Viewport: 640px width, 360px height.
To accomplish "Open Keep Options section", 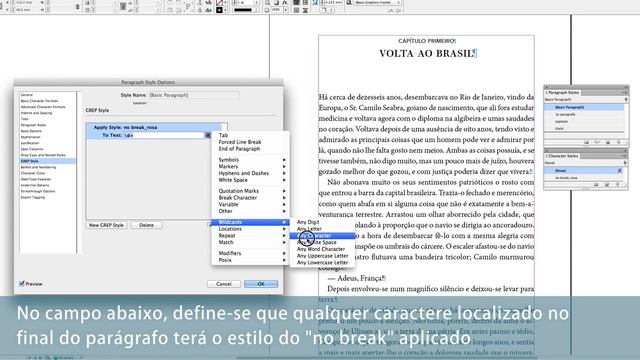I will pyautogui.click(x=31, y=131).
